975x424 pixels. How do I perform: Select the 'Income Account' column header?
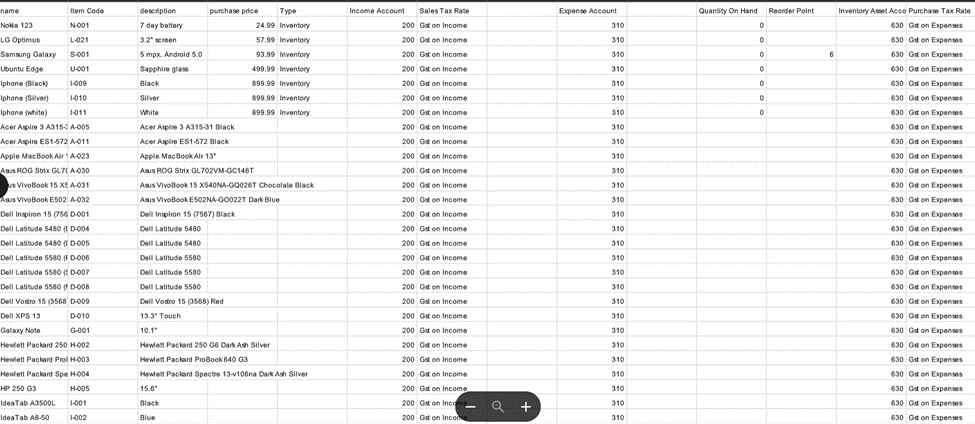(377, 11)
